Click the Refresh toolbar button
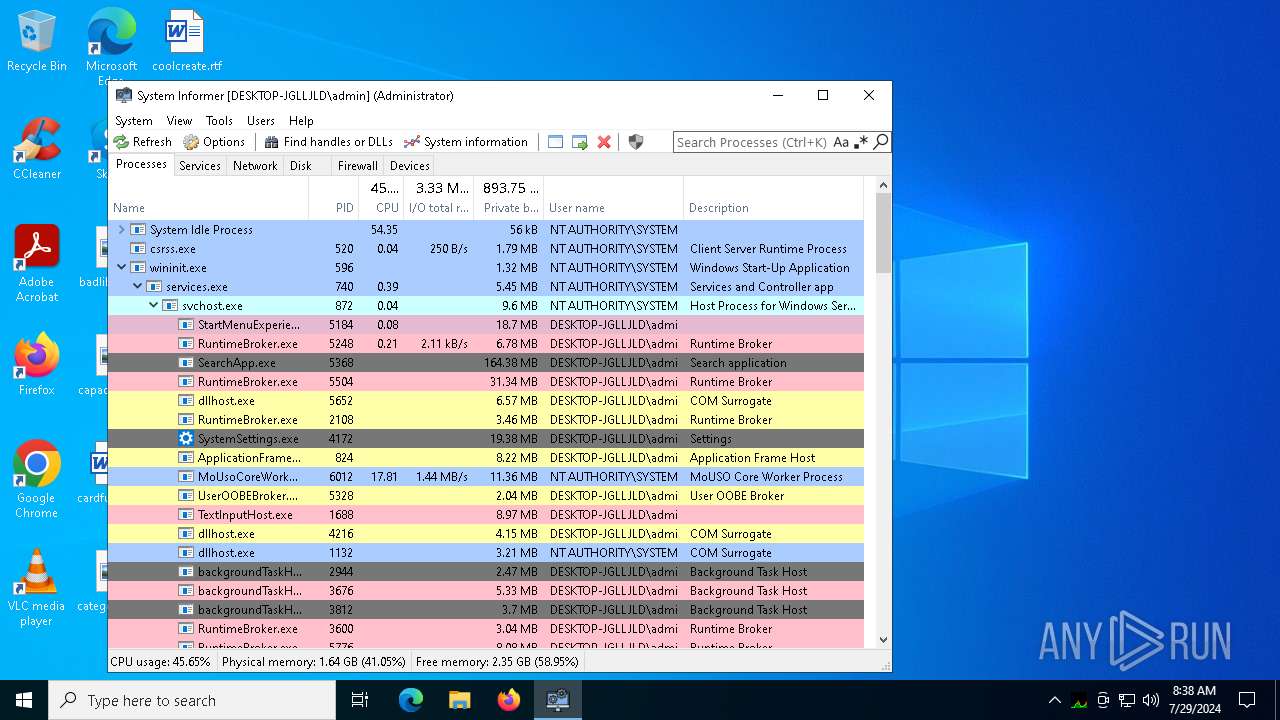This screenshot has height=720, width=1280. [x=142, y=142]
